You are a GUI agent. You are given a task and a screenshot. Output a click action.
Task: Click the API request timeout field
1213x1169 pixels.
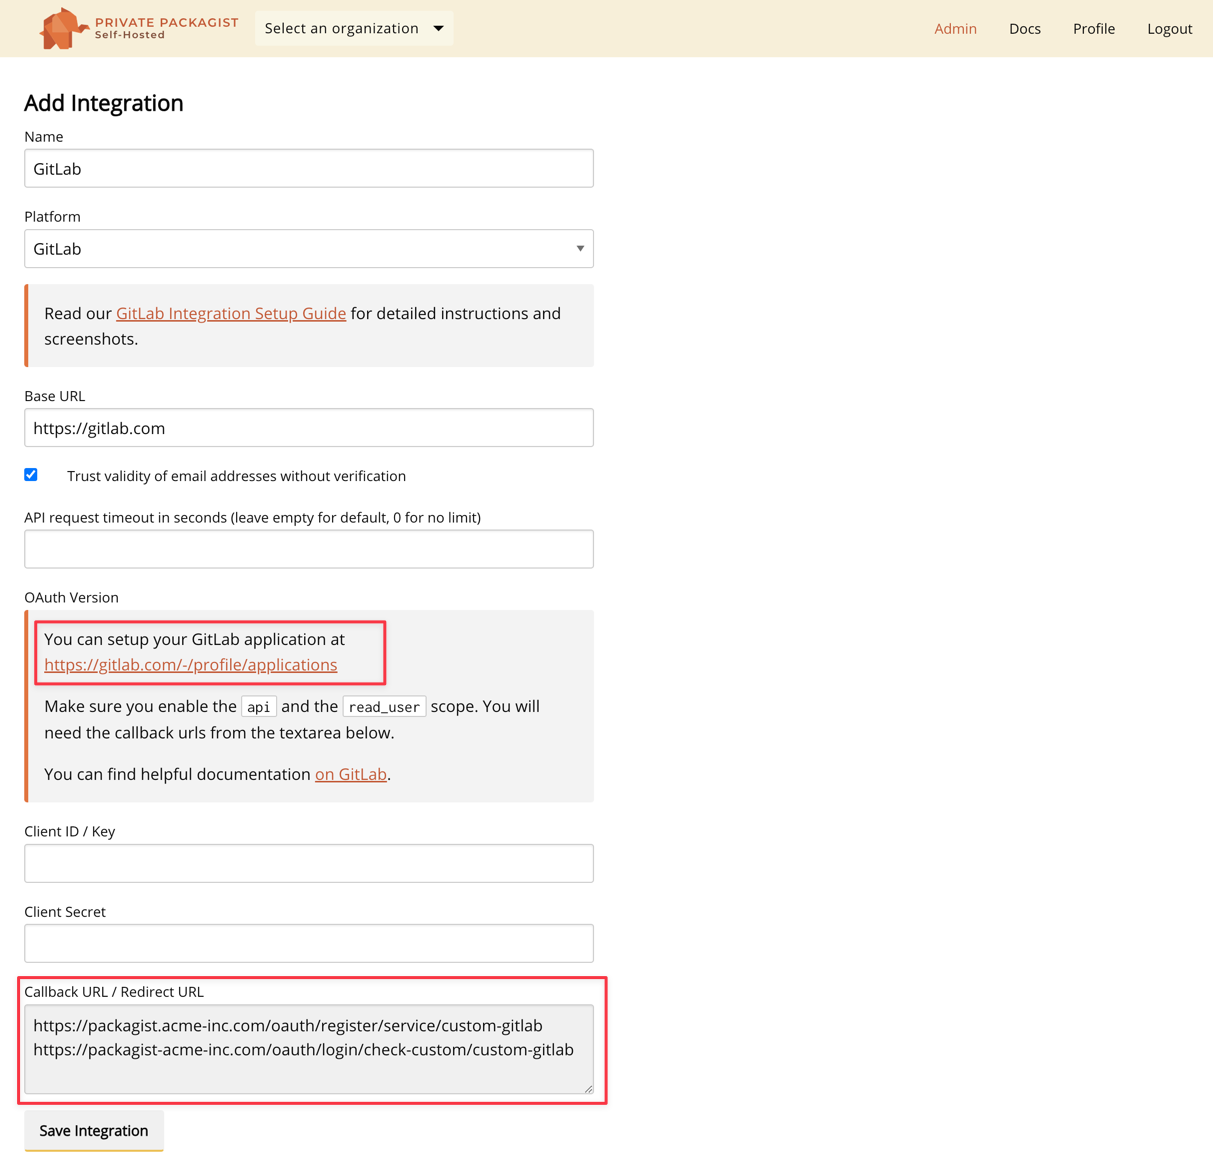click(x=308, y=549)
